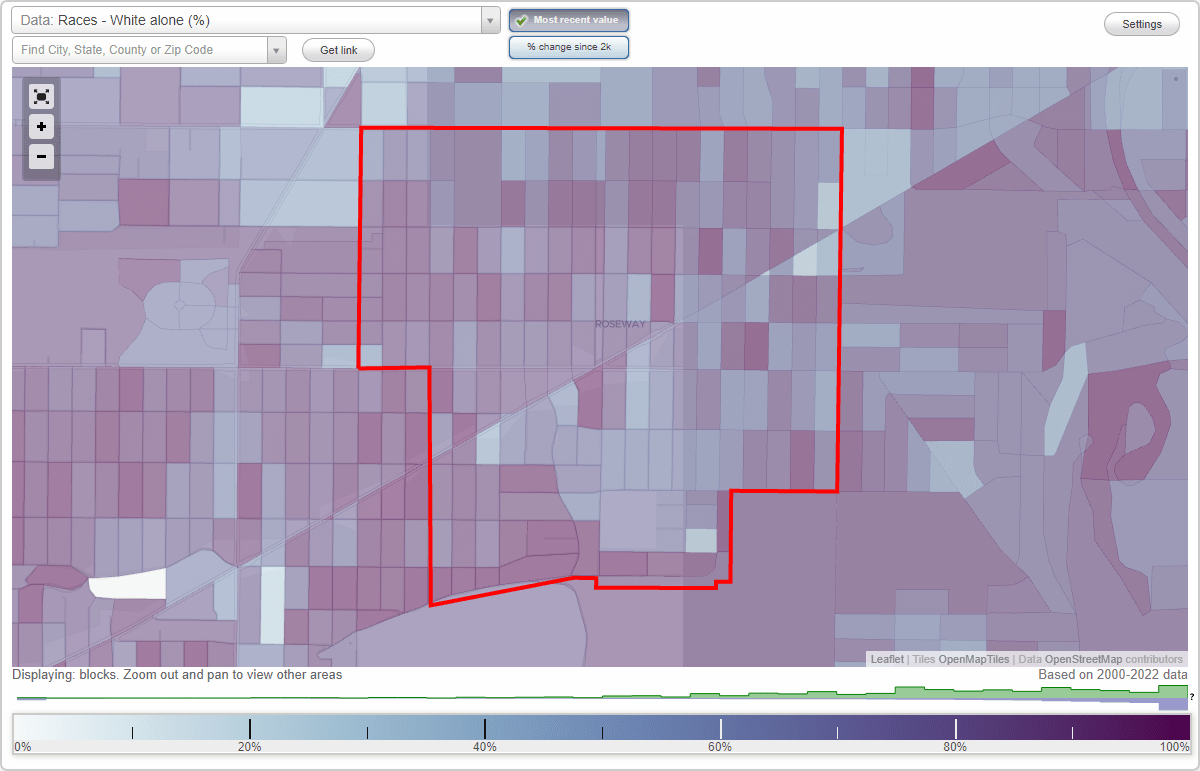Click the 80% mark on color legend
Viewport: 1200px width, 771px height.
[x=955, y=747]
